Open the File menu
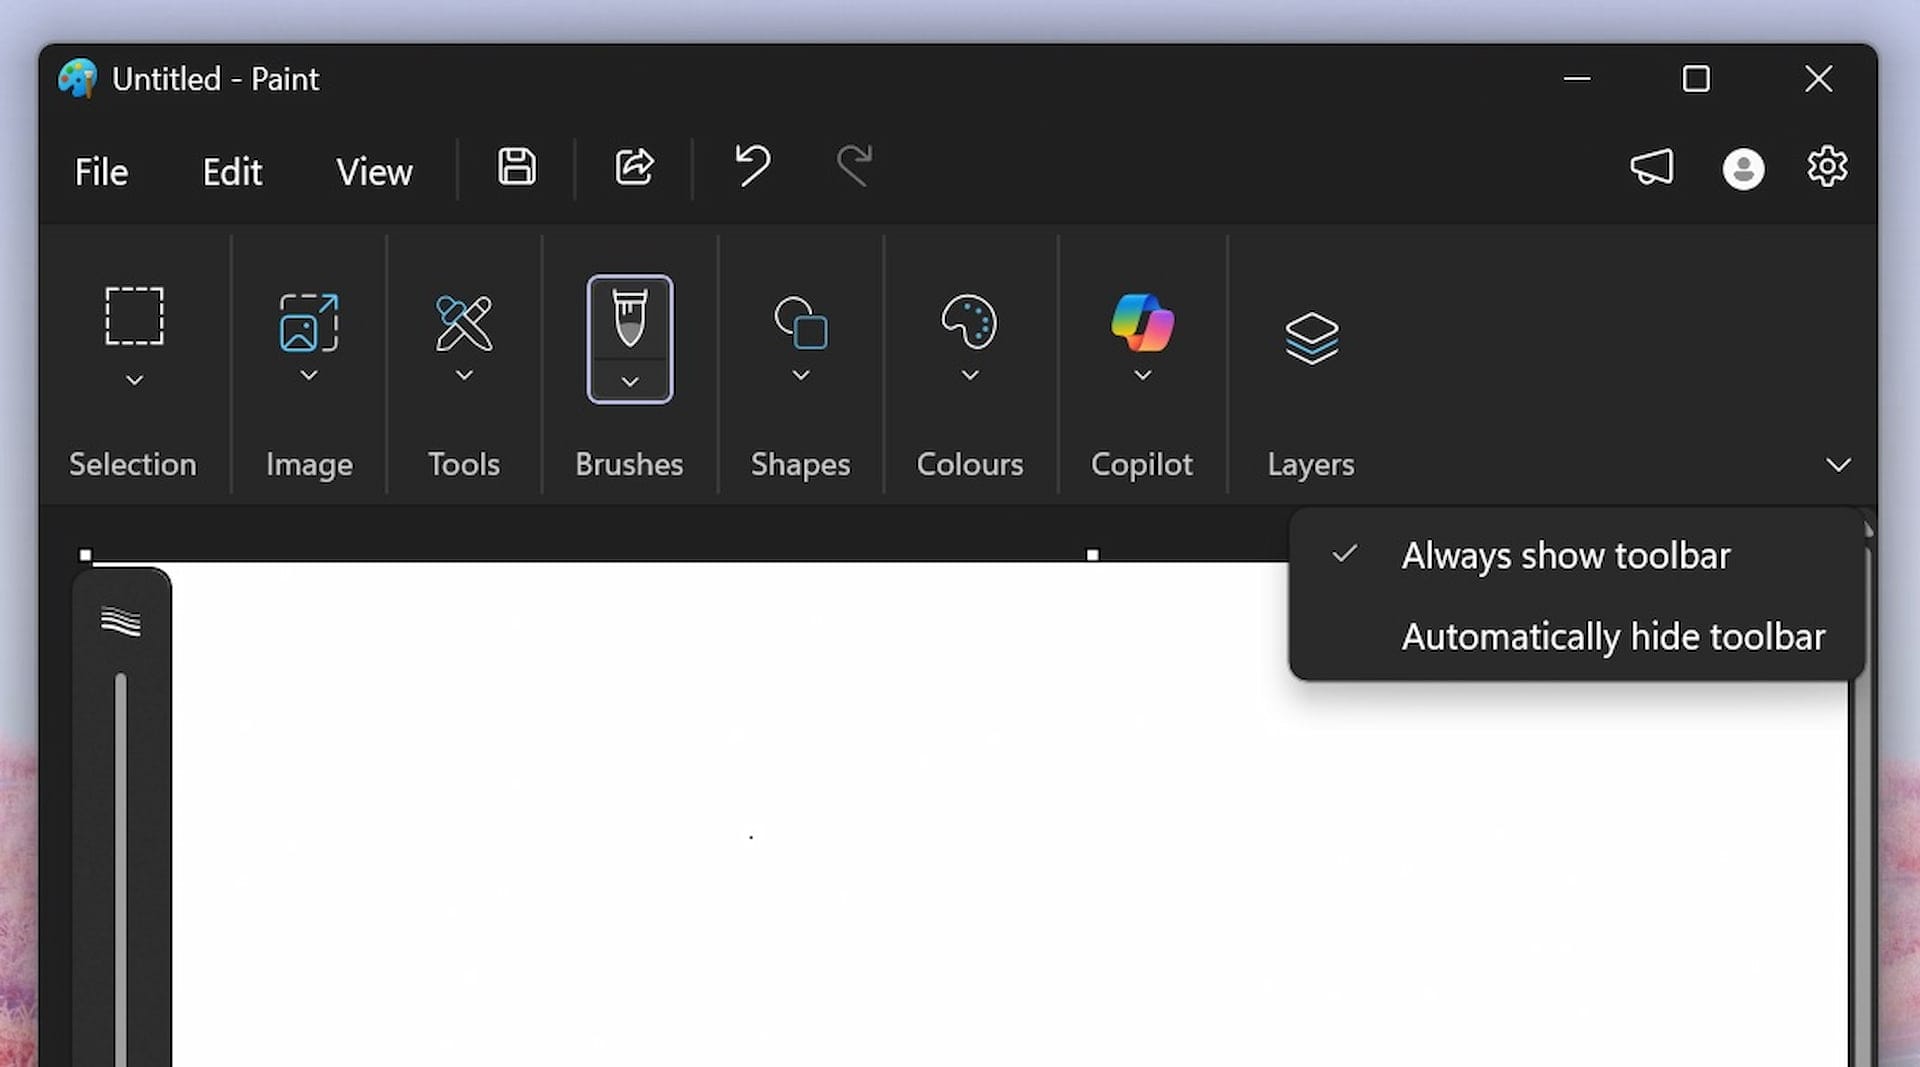Viewport: 1920px width, 1067px height. pyautogui.click(x=100, y=171)
